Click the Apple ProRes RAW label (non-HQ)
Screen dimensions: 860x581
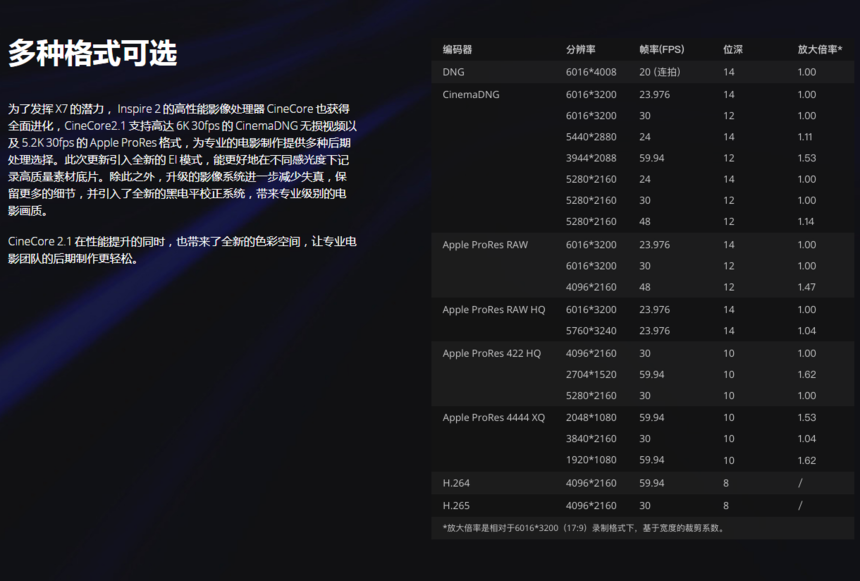coord(485,245)
